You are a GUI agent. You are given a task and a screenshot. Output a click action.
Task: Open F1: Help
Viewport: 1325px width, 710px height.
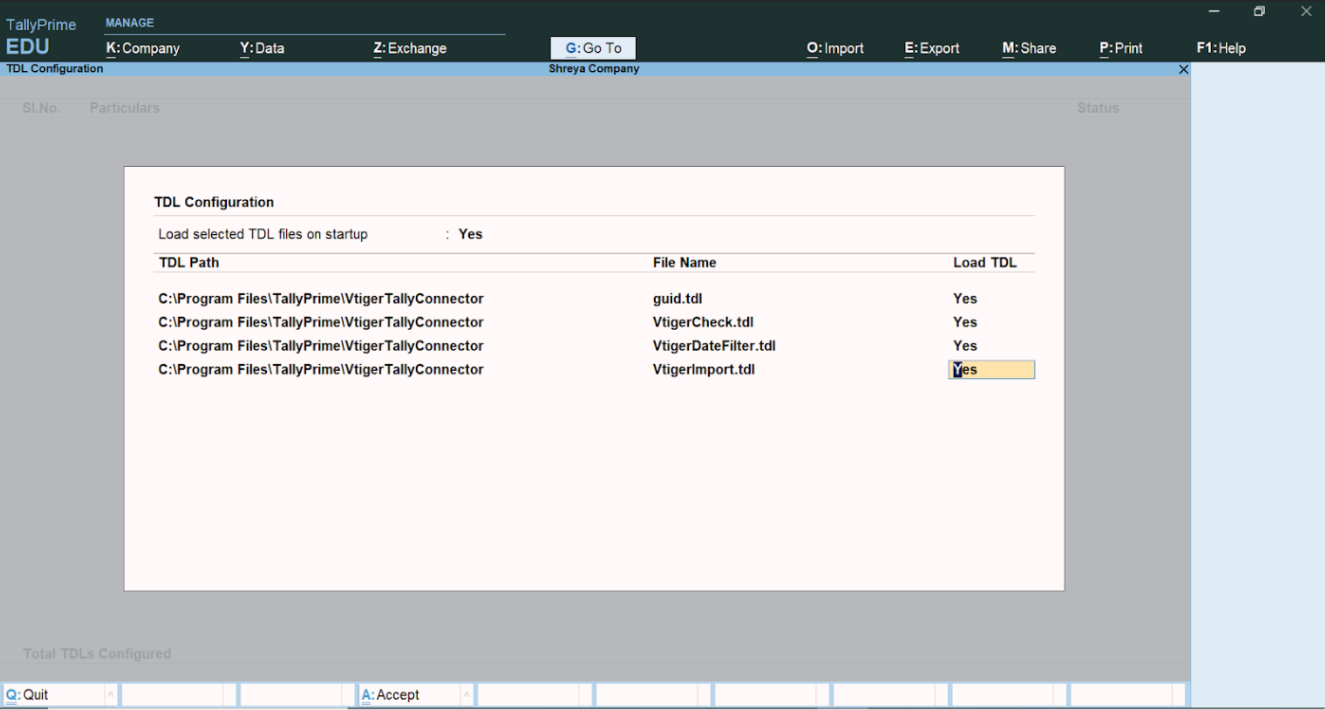click(x=1221, y=48)
